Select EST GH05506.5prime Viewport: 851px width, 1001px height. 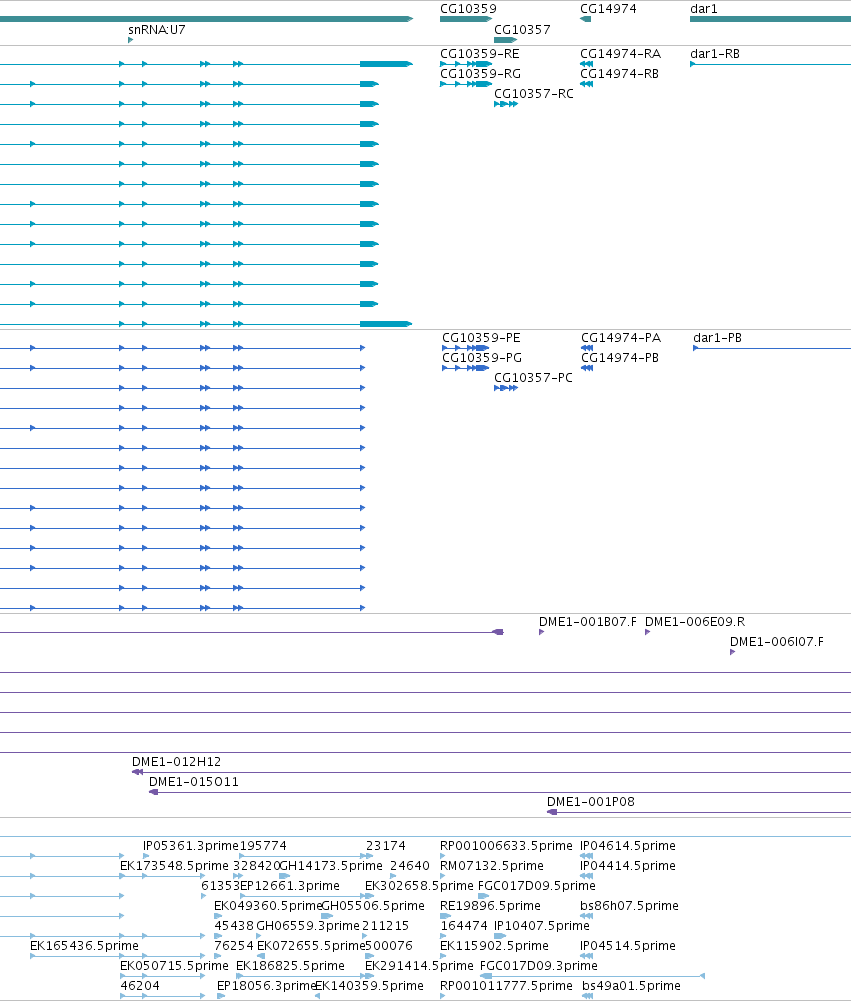[373, 906]
